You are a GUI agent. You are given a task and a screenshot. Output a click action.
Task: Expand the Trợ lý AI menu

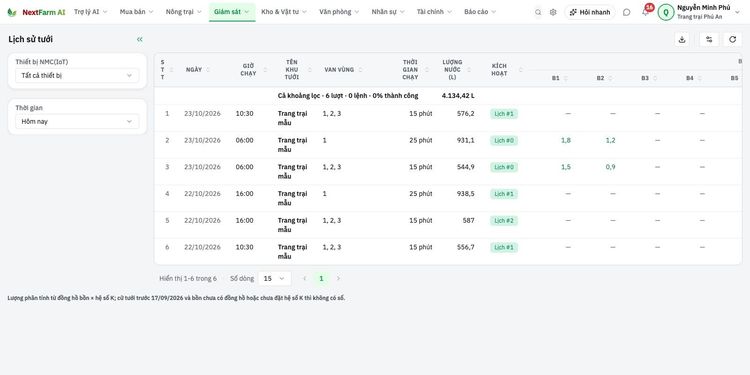(90, 12)
